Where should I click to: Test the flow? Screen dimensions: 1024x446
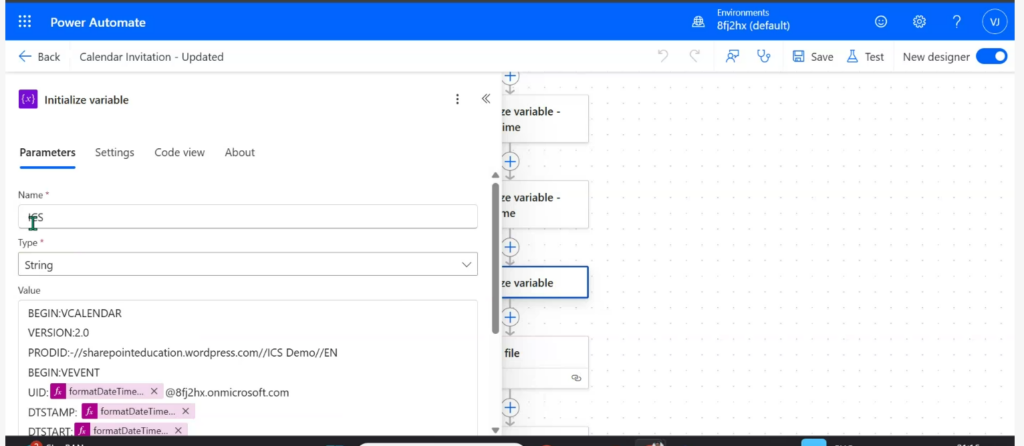click(865, 57)
